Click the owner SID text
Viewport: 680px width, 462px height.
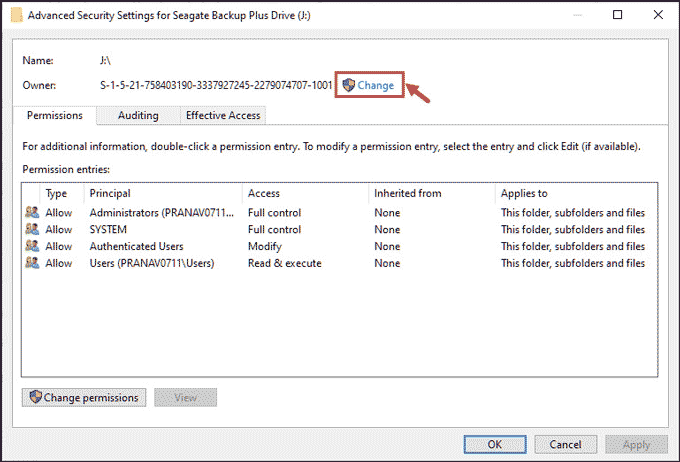[x=216, y=85]
